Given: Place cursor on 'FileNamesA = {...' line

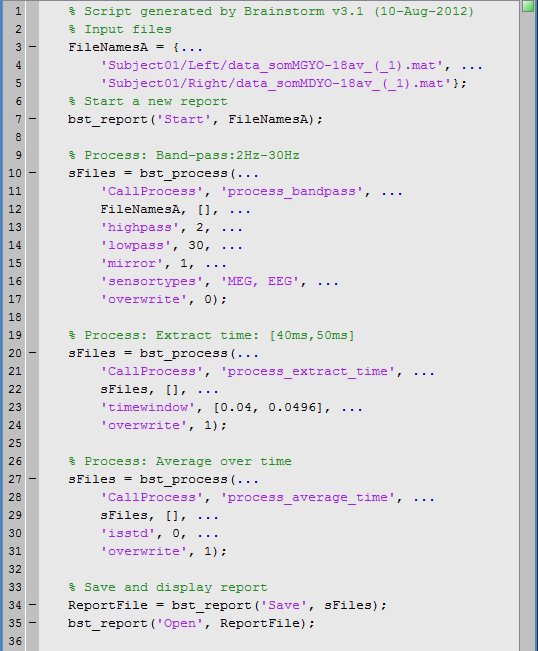Looking at the screenshot, I should click(136, 47).
